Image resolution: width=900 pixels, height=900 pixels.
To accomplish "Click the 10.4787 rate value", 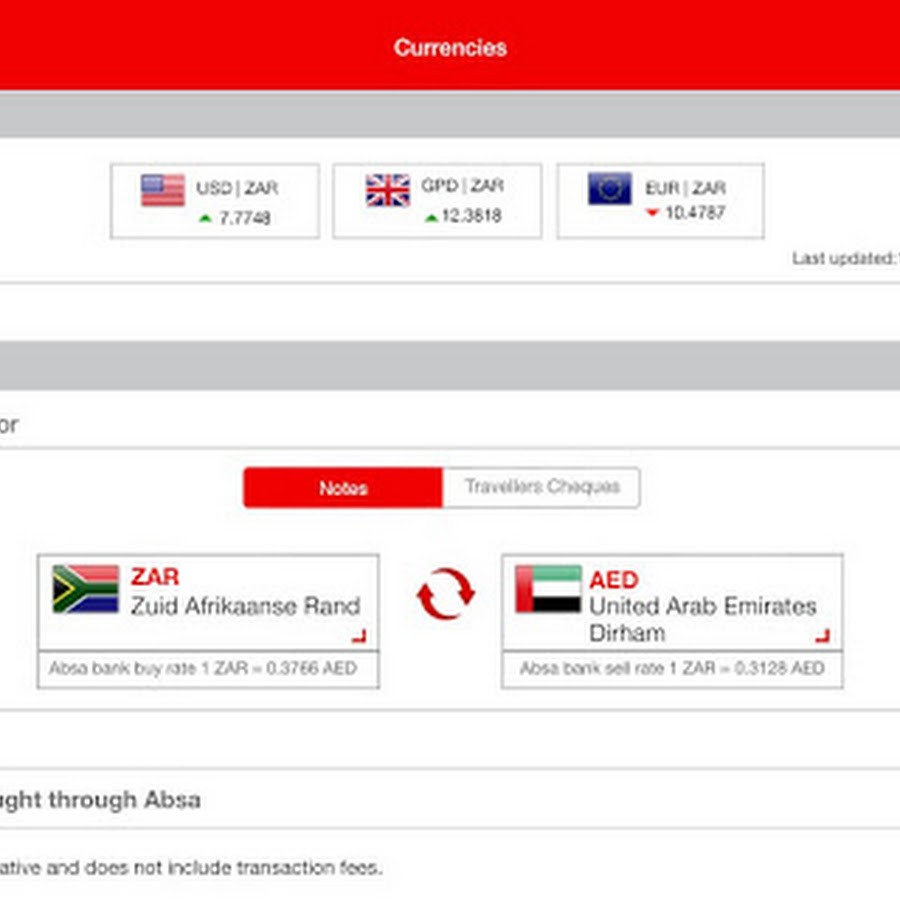I will pyautogui.click(x=695, y=213).
